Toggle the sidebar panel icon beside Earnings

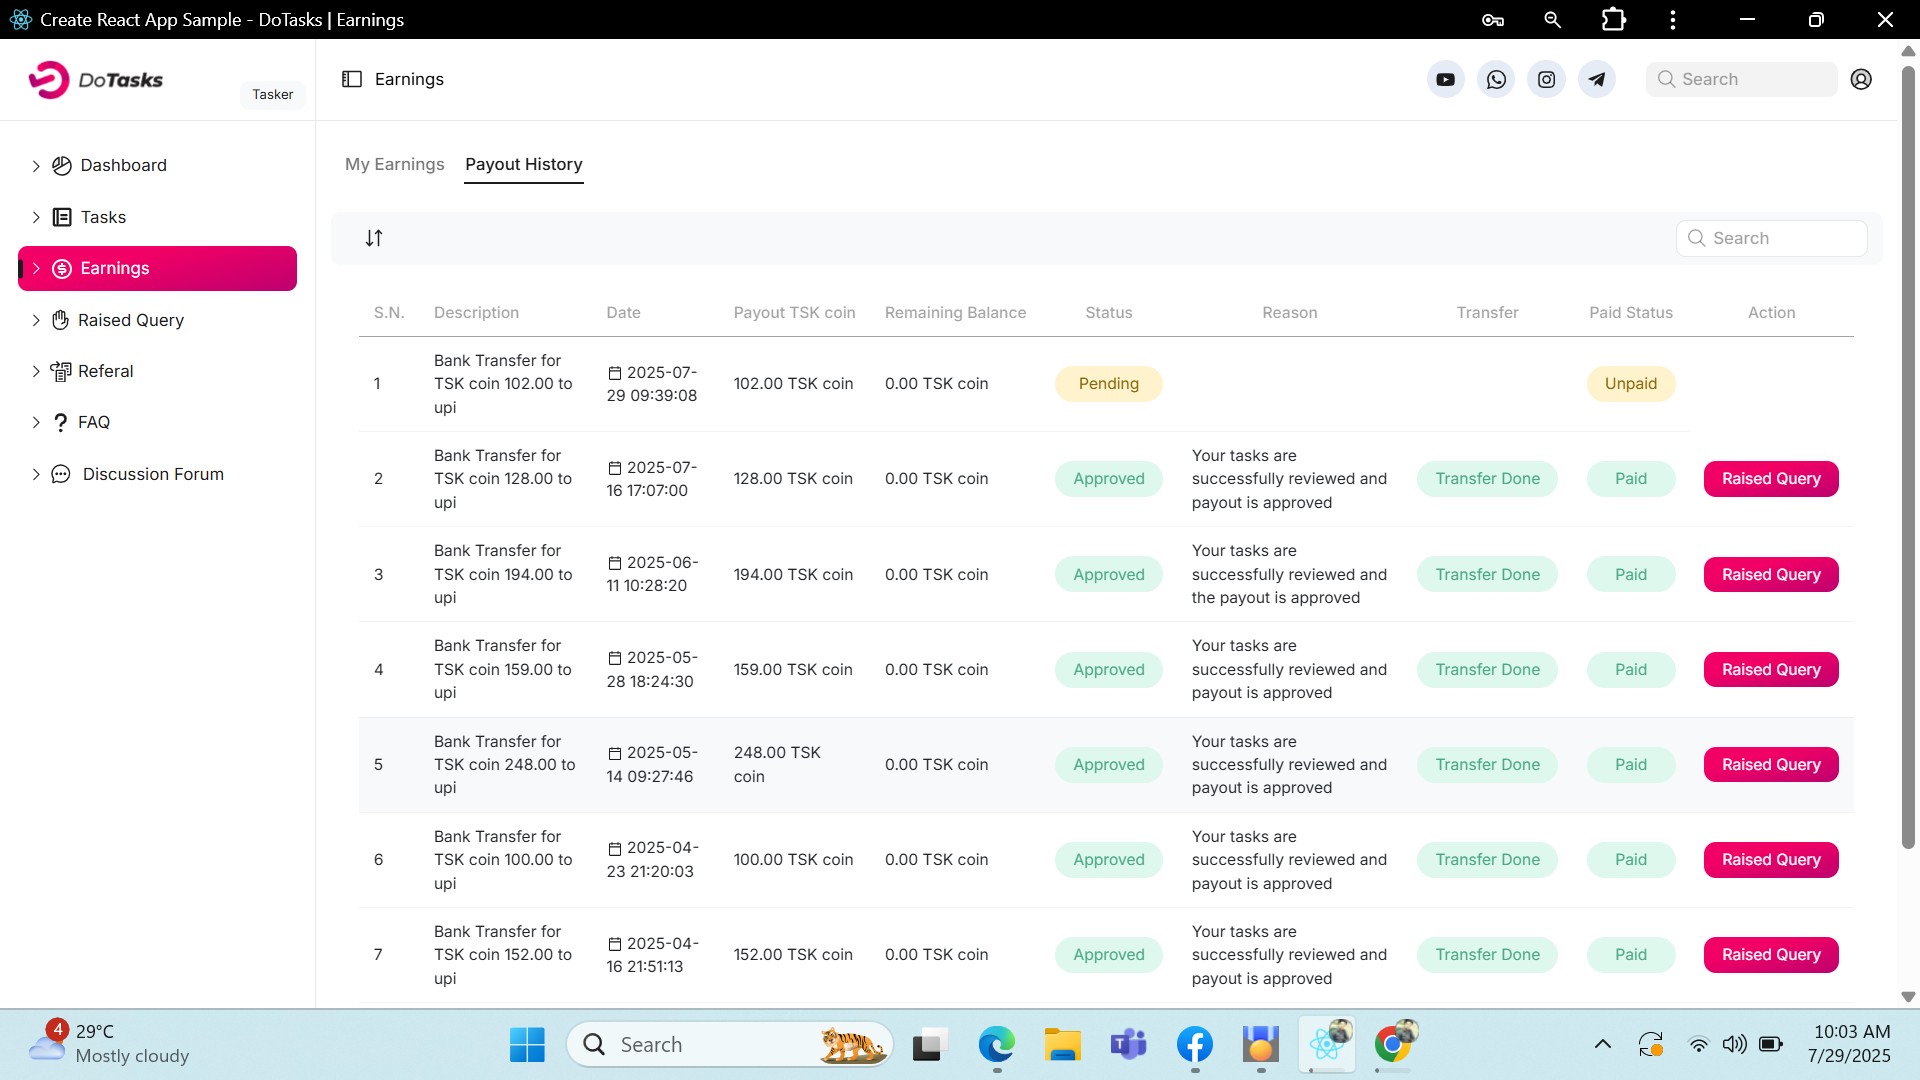352,79
